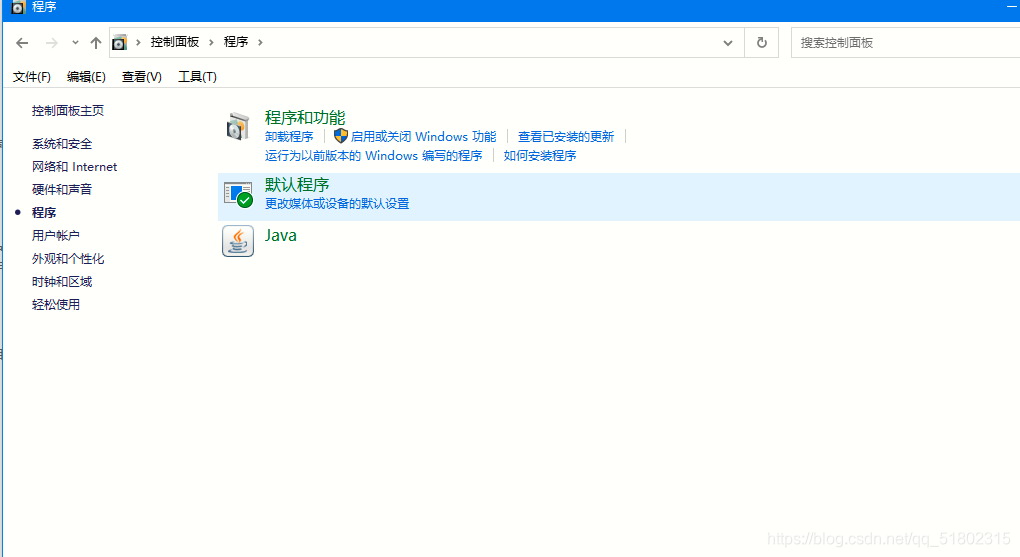Click the window title bar icon

coord(18,7)
